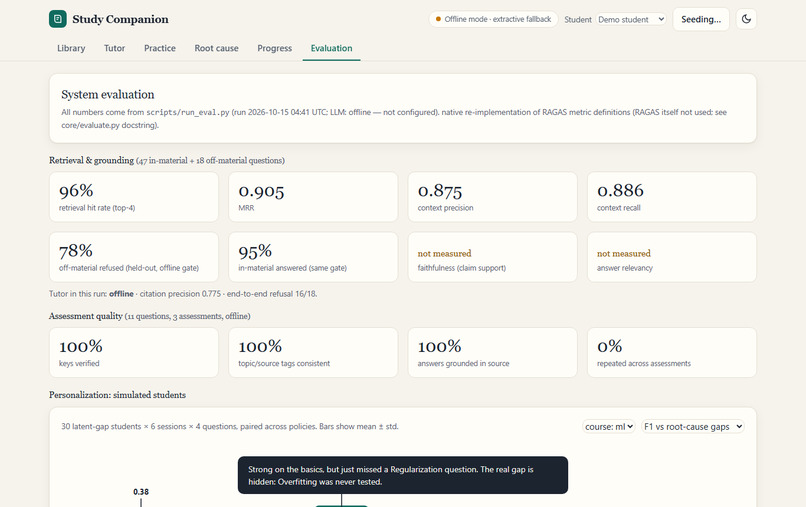Click the 95% in-material answered value

255,251
